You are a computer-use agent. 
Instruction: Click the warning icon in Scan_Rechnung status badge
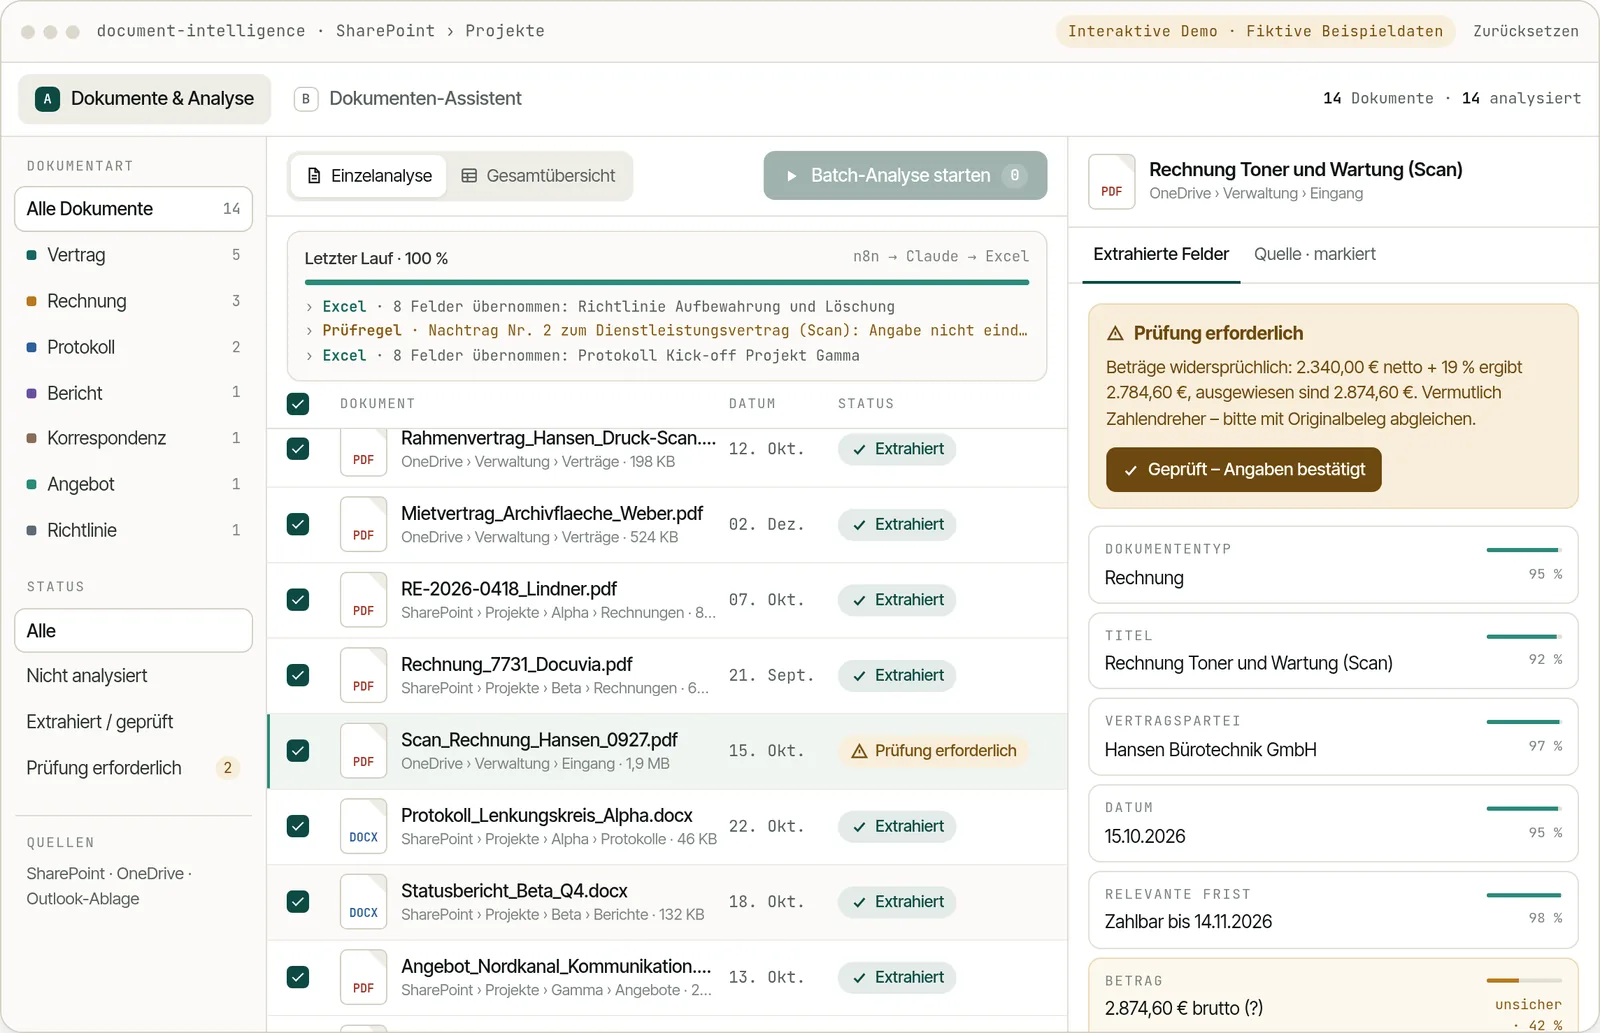click(859, 751)
